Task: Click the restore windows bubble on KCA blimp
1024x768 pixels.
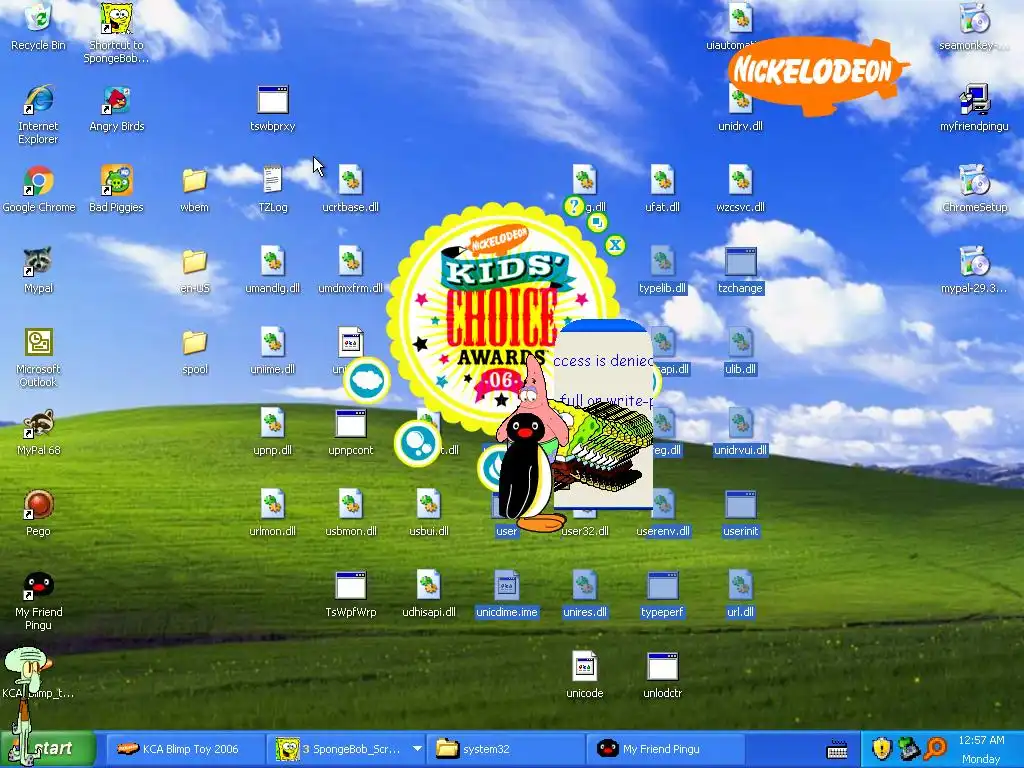Action: (596, 223)
